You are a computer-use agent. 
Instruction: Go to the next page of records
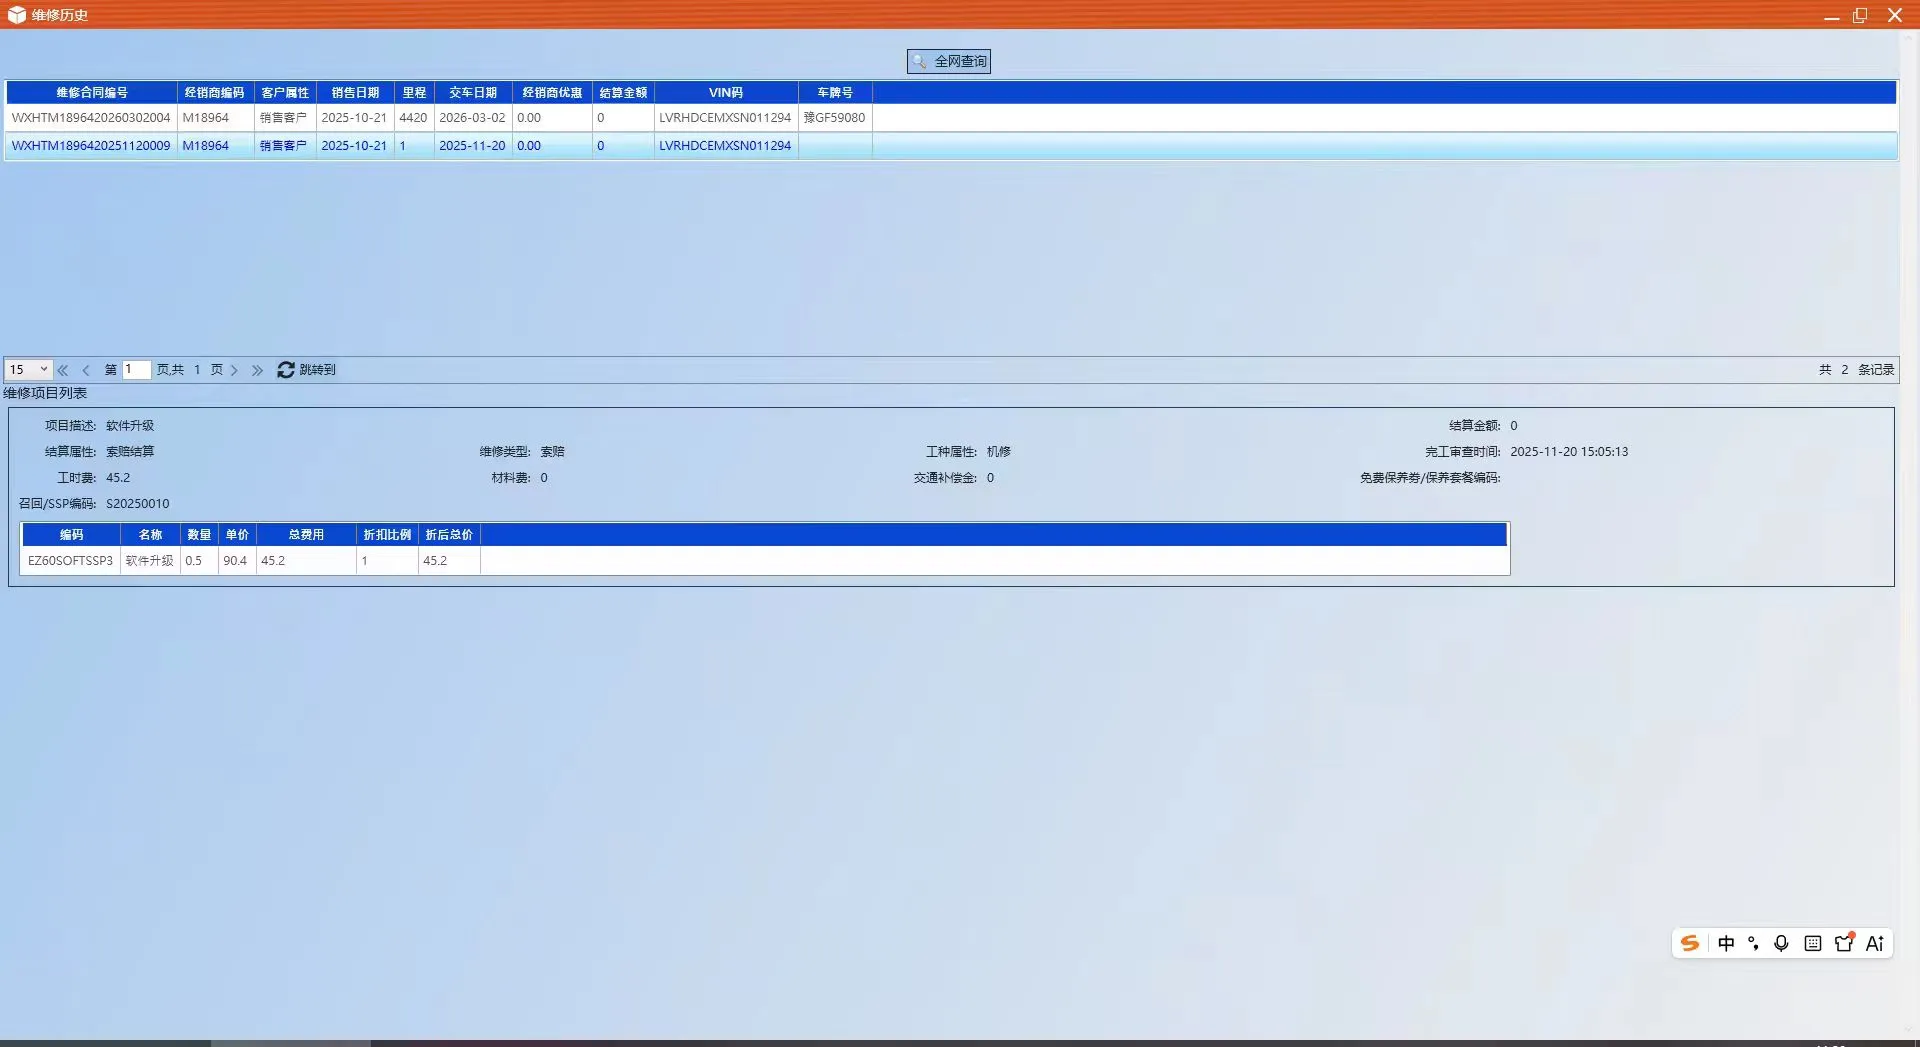[235, 370]
